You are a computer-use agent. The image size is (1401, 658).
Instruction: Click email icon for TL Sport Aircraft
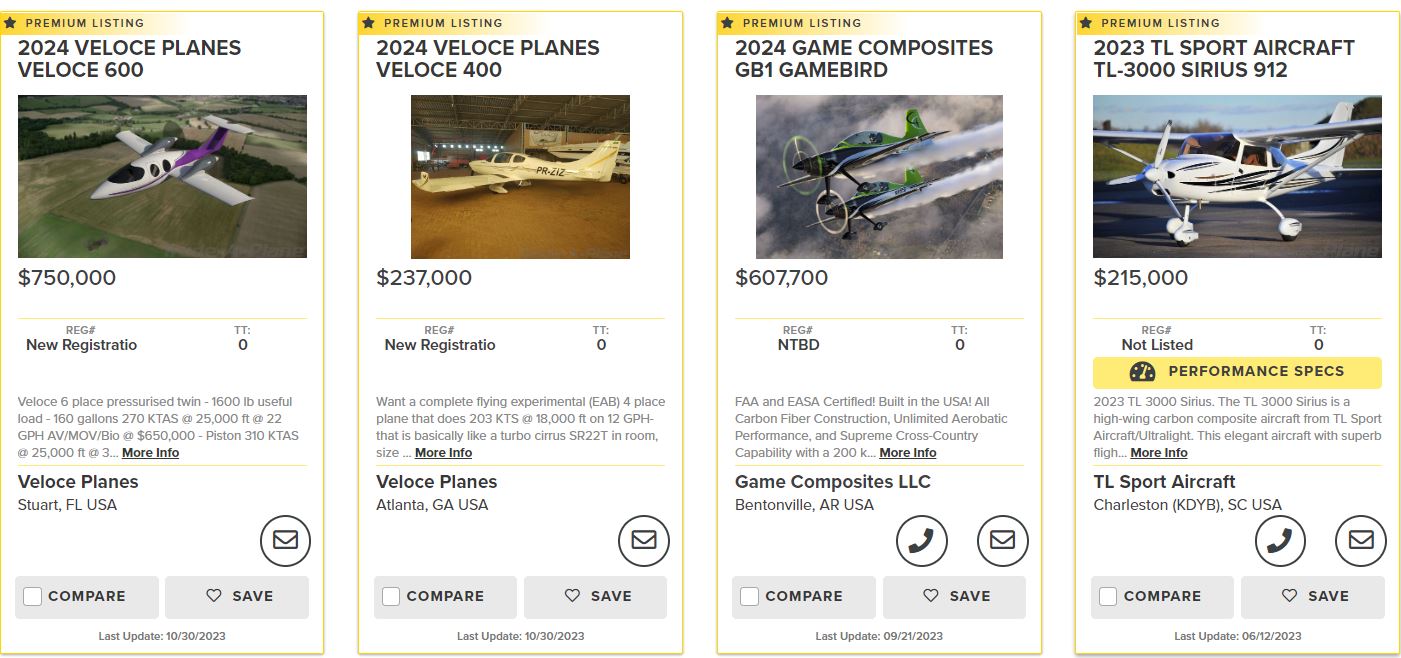coord(1360,540)
